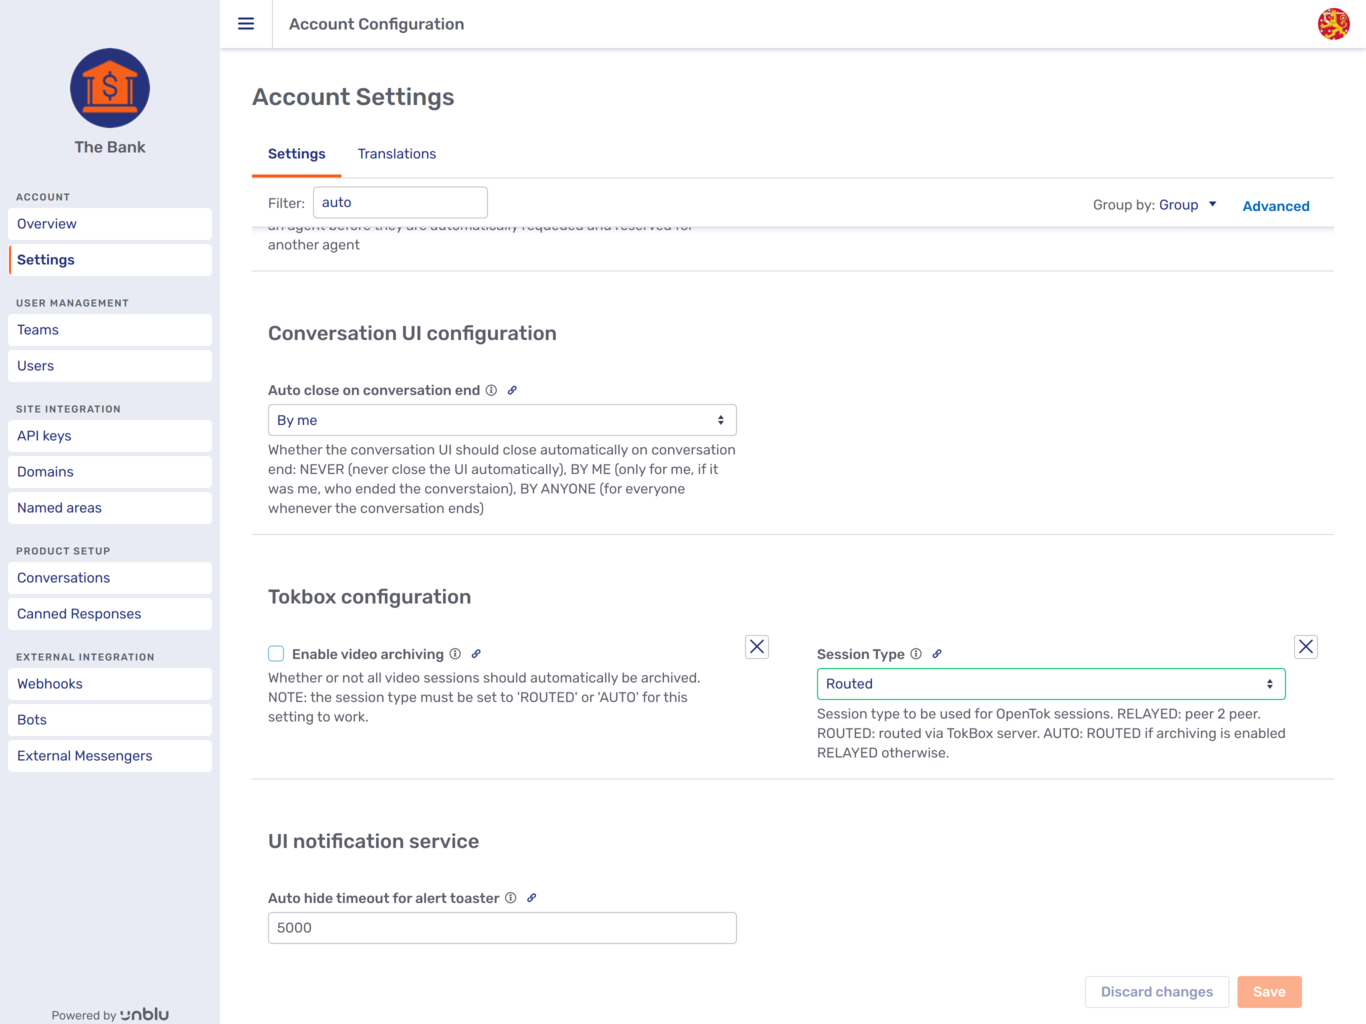Click the info icon next to Session Type
Screen dimensions: 1366x1024
coord(916,653)
